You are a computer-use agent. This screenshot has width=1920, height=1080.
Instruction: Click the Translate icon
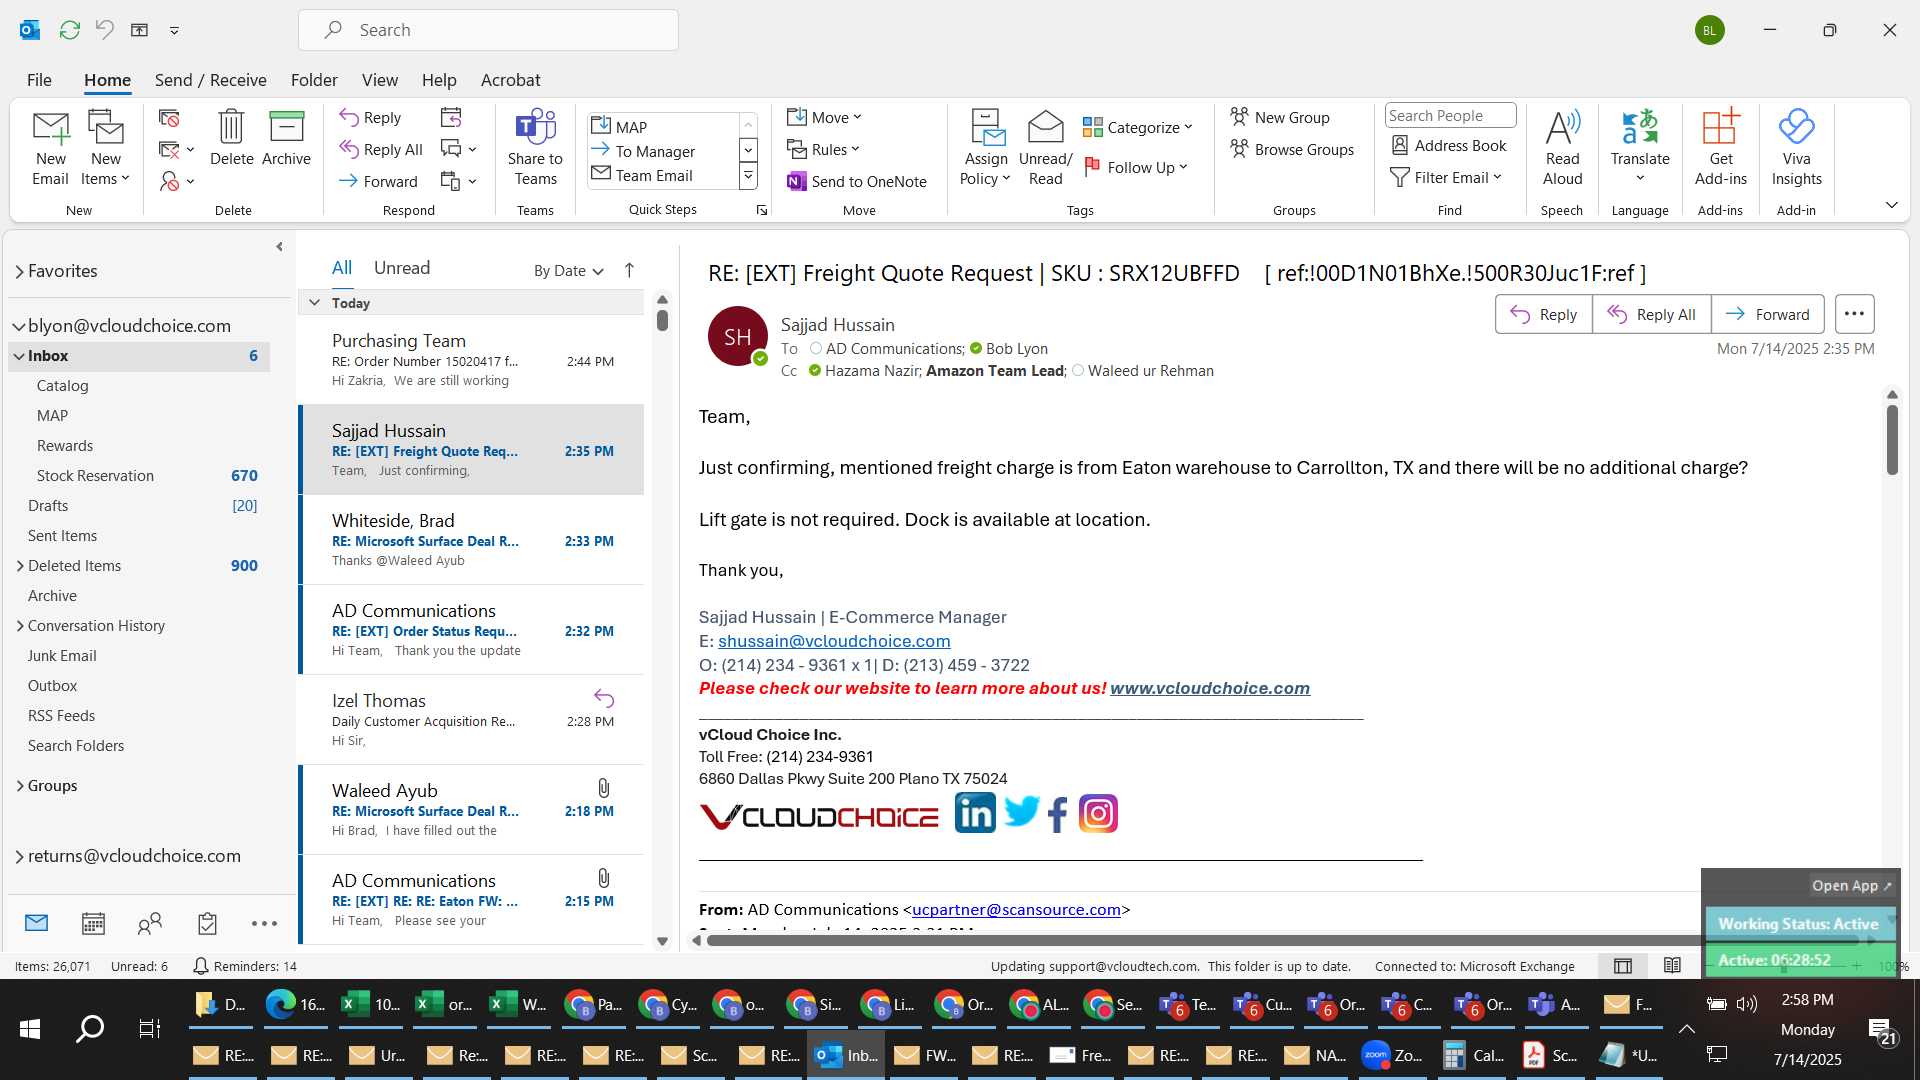tap(1640, 147)
